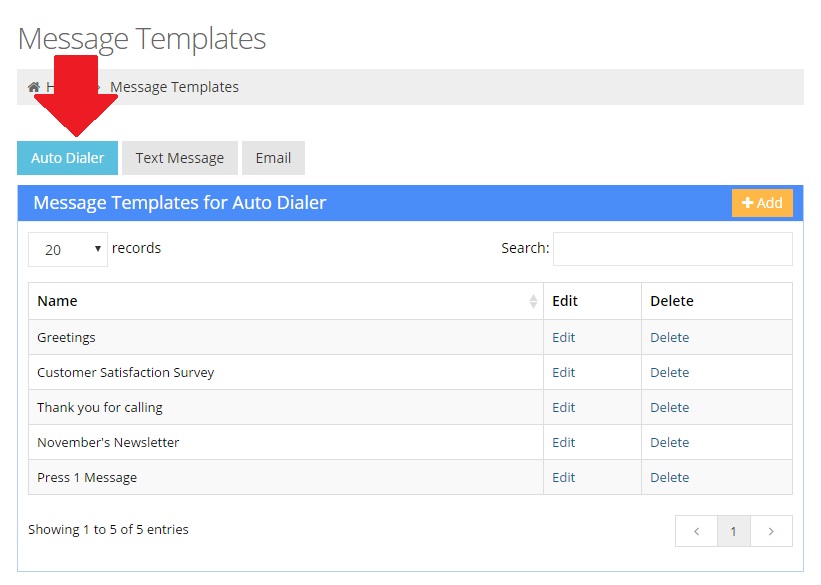Click the next page chevron
Image resolution: width=821 pixels, height=585 pixels.
[771, 531]
